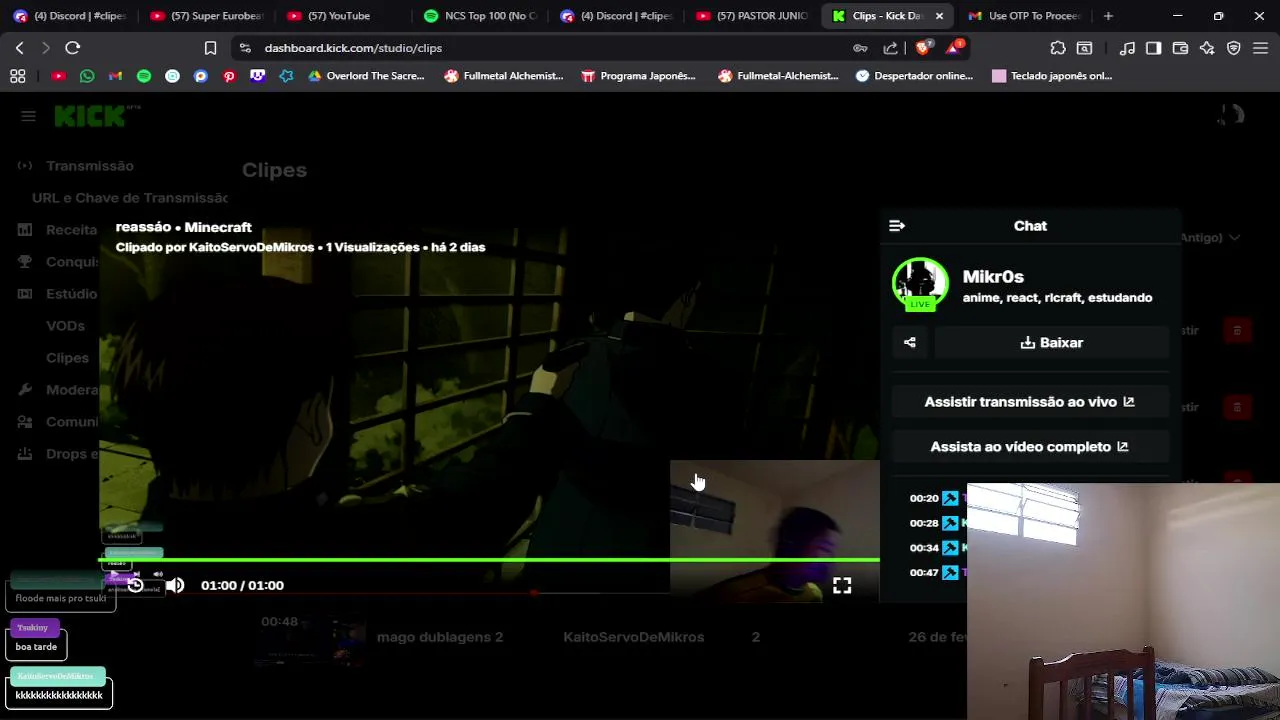1280x720 pixels.
Task: Open the Brave VPN shield icon
Action: pyautogui.click(x=1233, y=48)
